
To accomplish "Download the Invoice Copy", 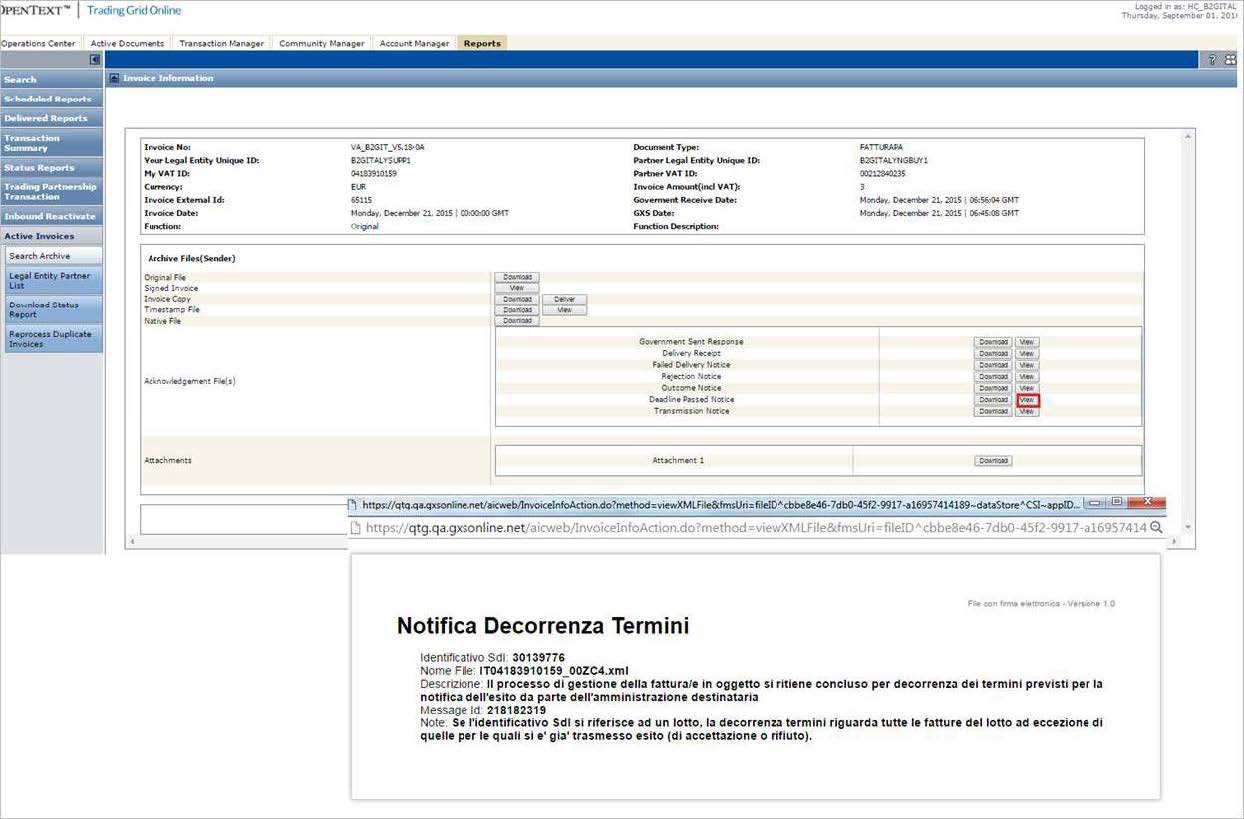I will (517, 299).
